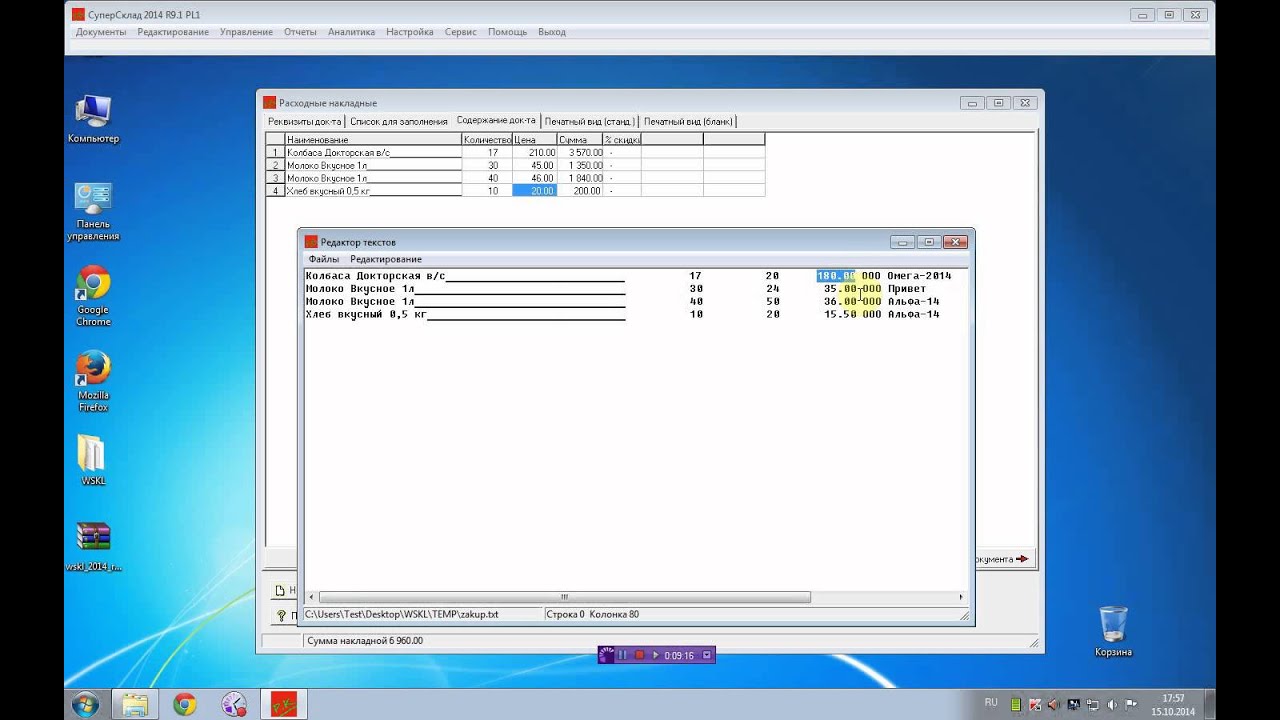Screen dimensions: 1280x720
Task: Click the sum cell 3 570.00
Action: (580, 153)
